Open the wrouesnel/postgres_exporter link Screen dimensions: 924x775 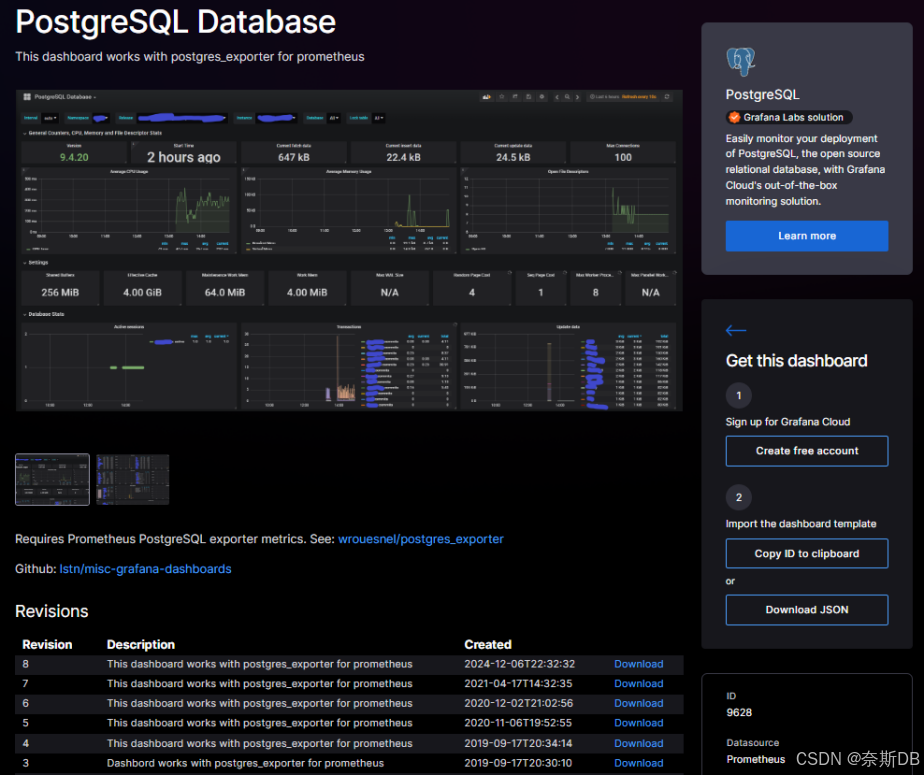click(x=421, y=539)
